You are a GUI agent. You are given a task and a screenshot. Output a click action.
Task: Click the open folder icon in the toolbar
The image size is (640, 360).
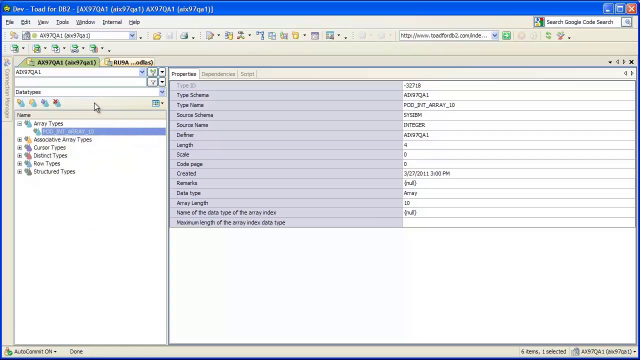pyautogui.click(x=157, y=36)
